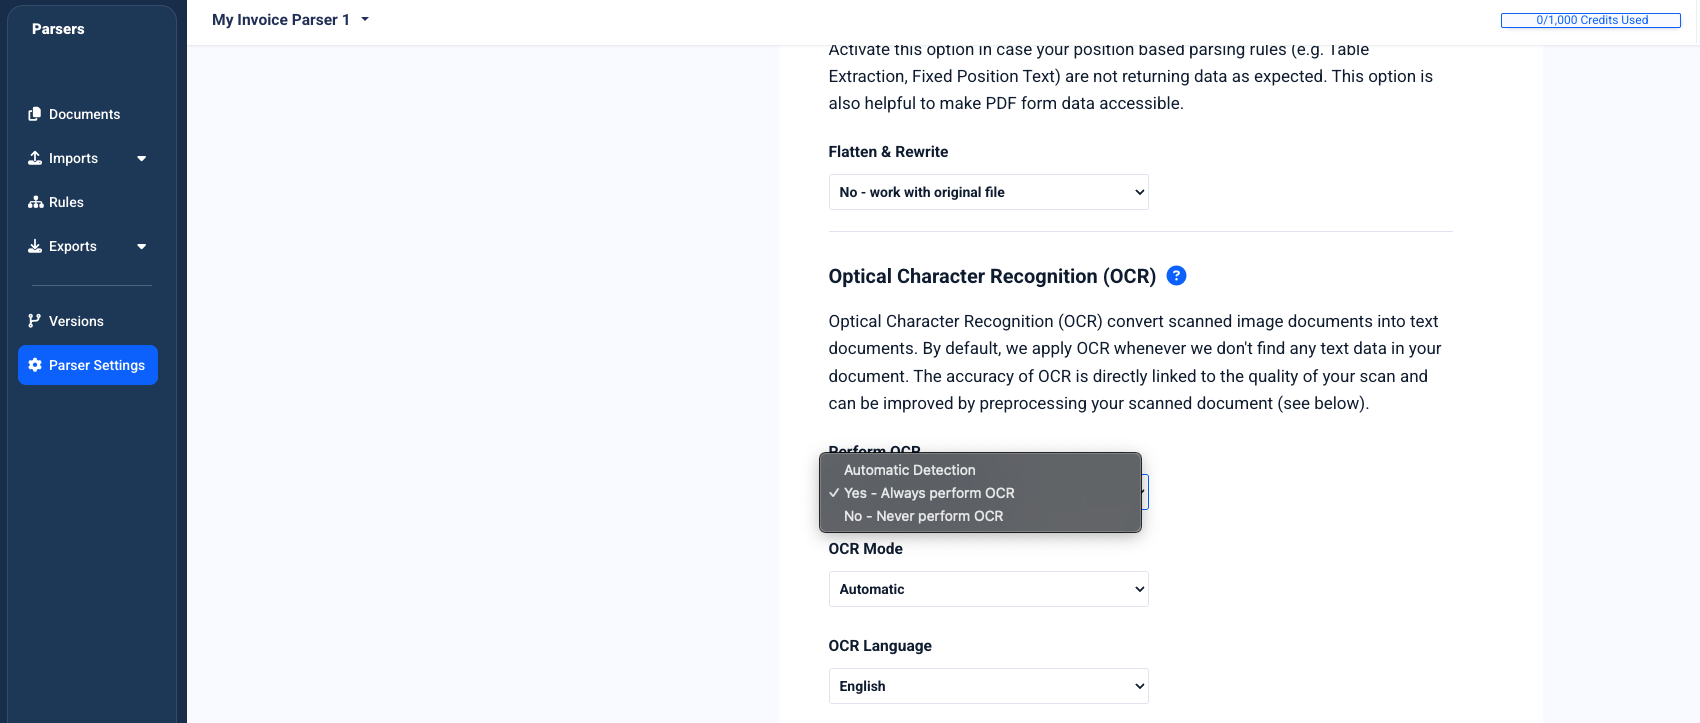Open the Flatten & Rewrite dropdown

(x=988, y=192)
